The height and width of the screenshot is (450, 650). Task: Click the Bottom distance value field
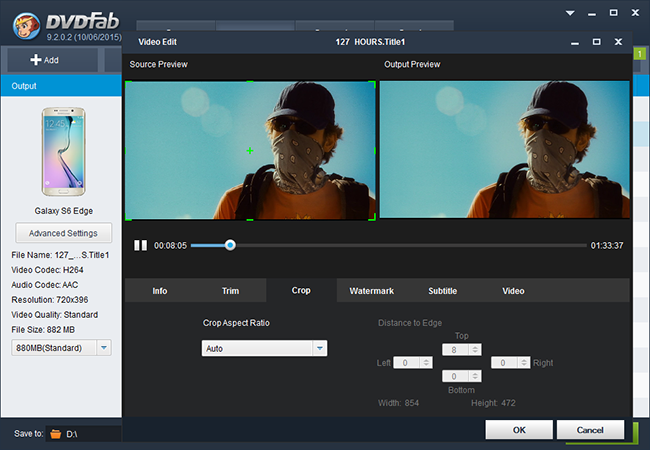tap(455, 376)
